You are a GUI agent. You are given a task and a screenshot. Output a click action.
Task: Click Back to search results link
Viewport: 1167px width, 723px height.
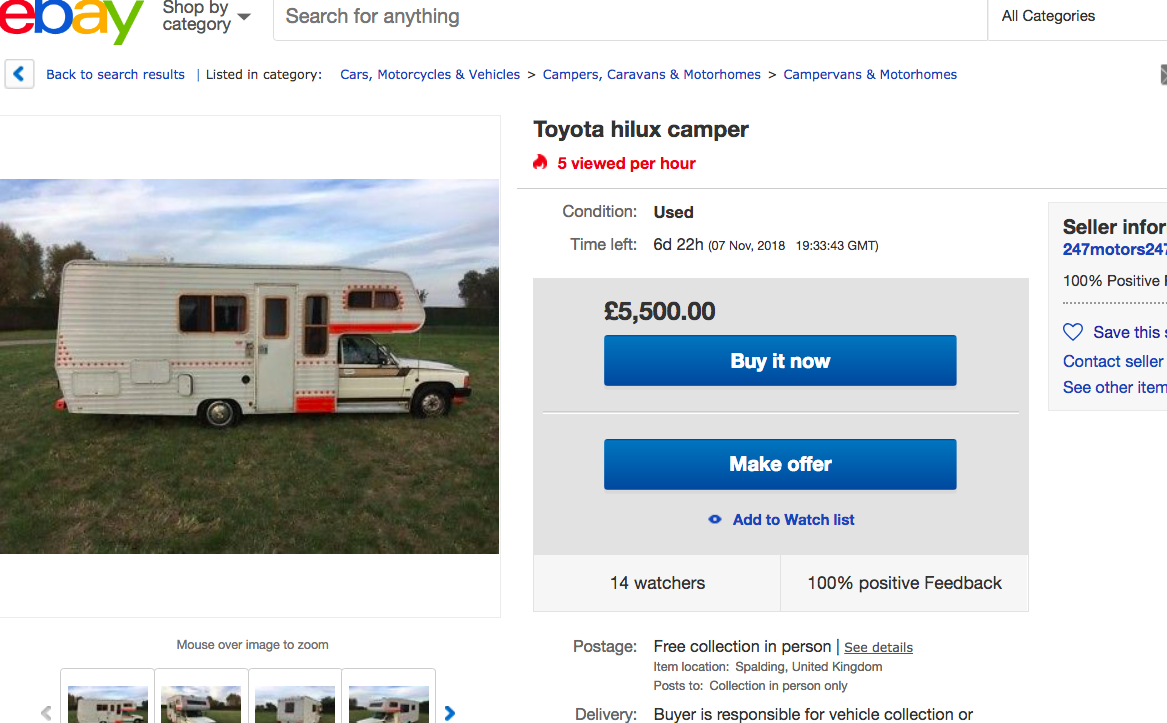tap(115, 74)
